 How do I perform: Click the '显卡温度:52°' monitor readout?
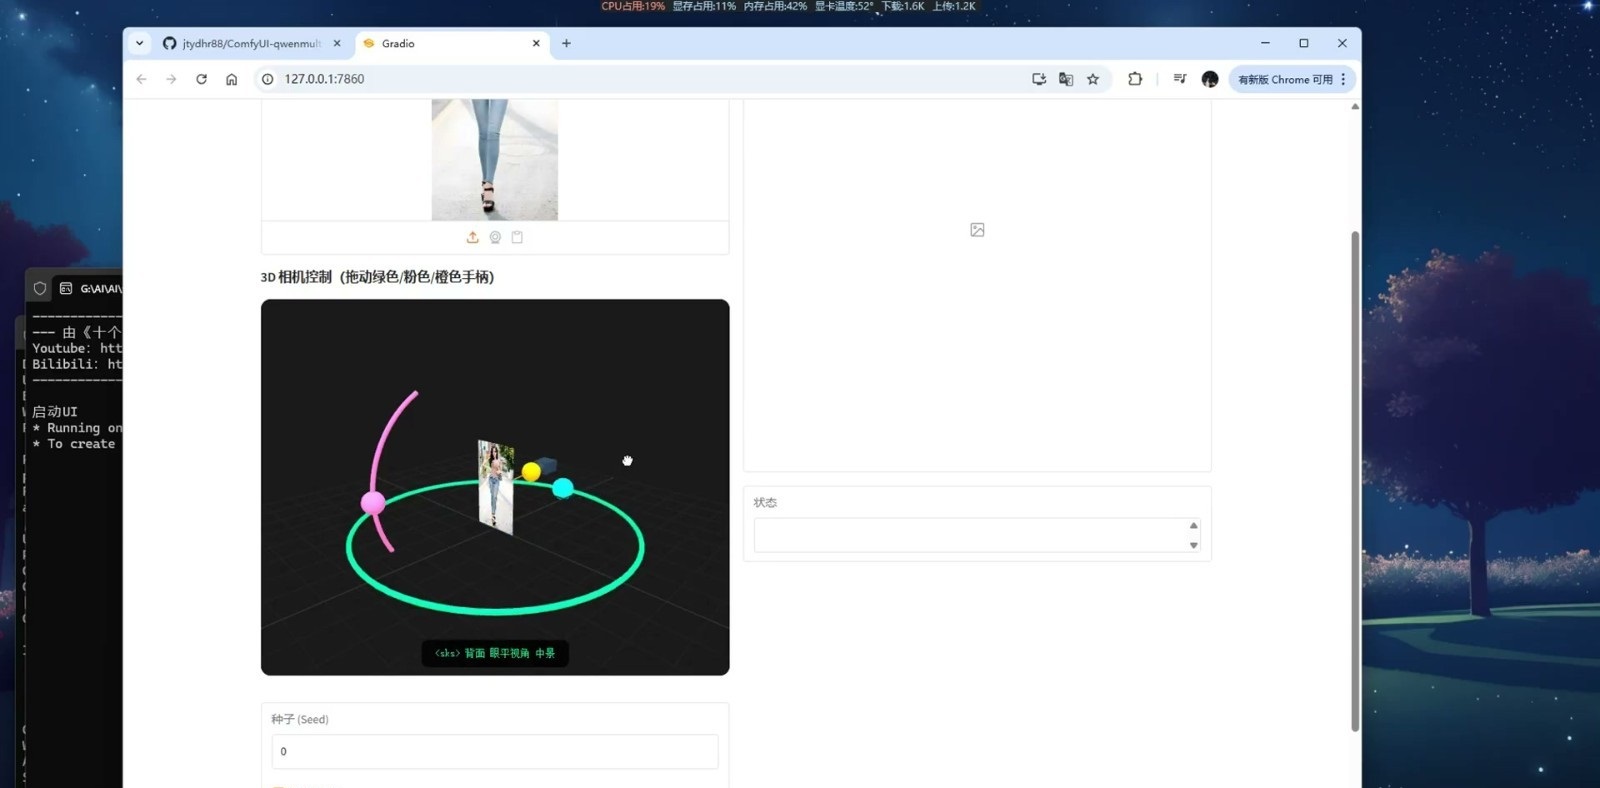[x=844, y=6]
